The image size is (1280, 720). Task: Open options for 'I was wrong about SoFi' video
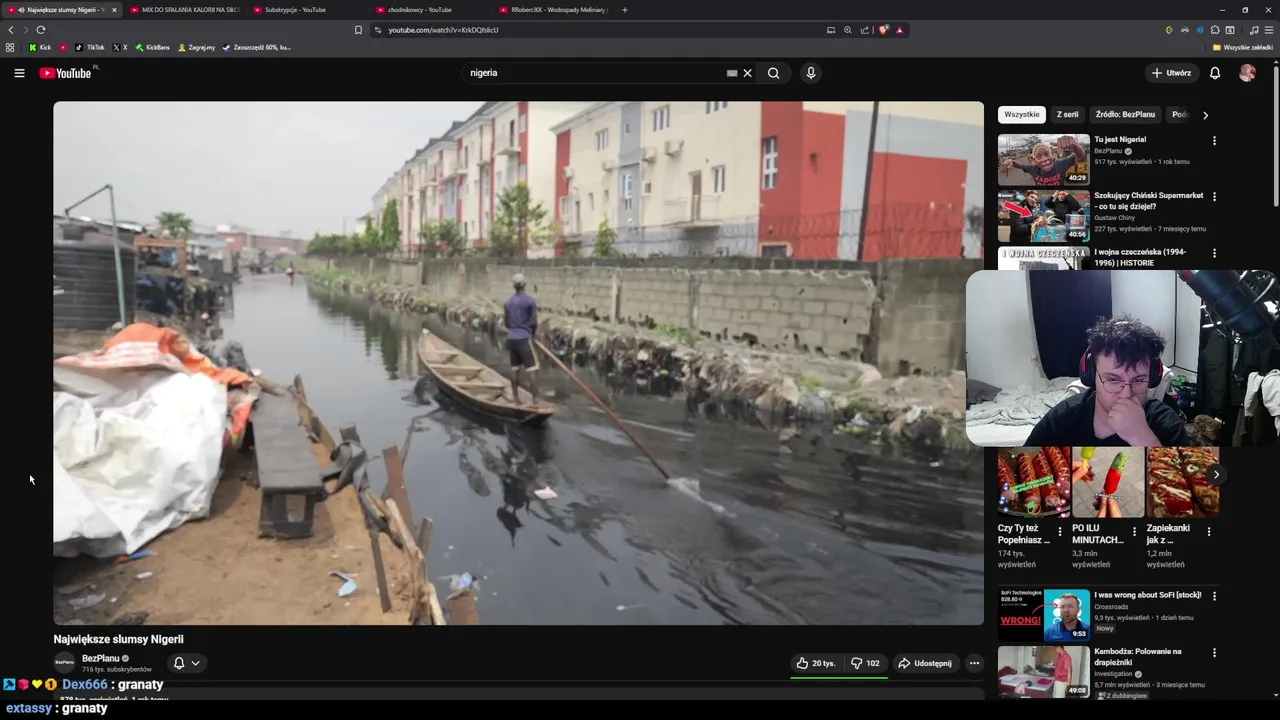pyautogui.click(x=1215, y=596)
